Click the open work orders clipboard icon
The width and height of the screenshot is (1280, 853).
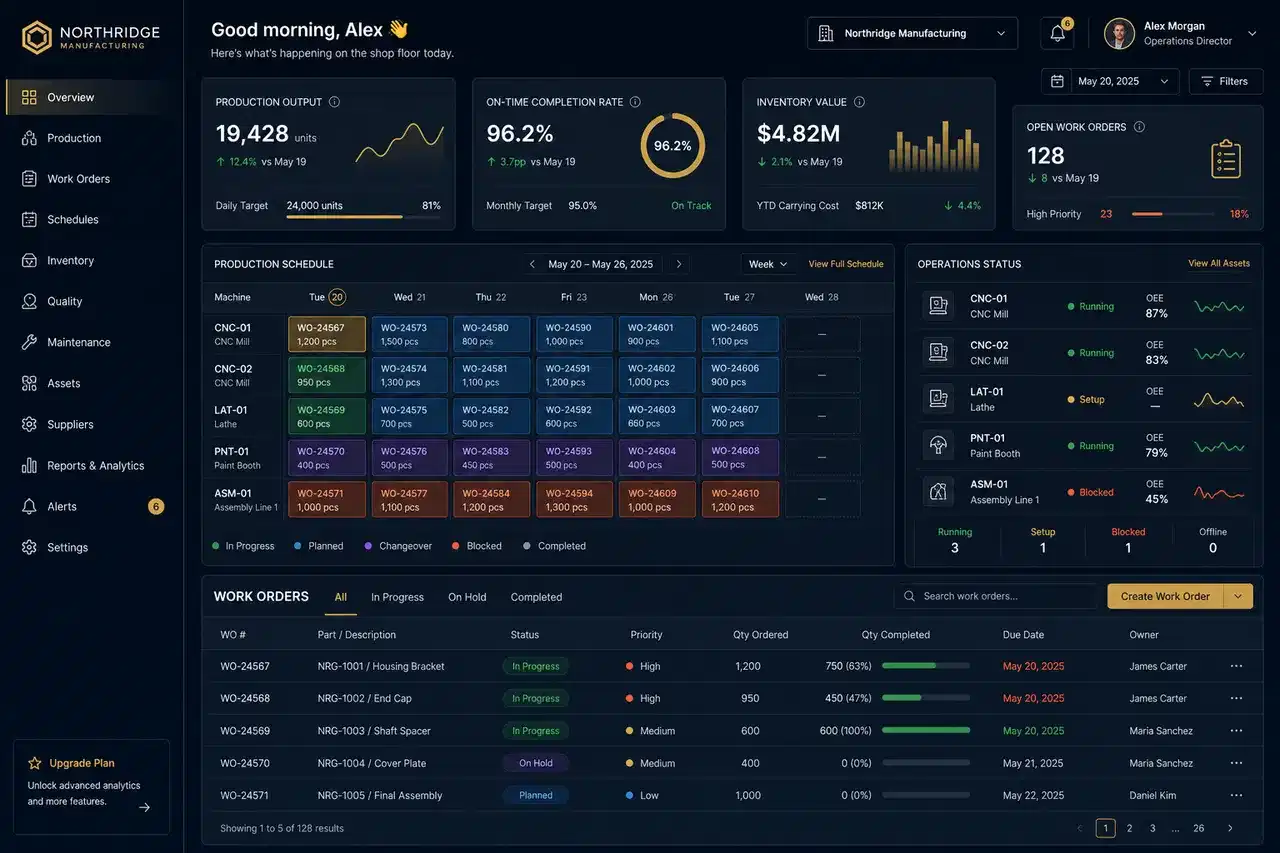coord(1225,159)
